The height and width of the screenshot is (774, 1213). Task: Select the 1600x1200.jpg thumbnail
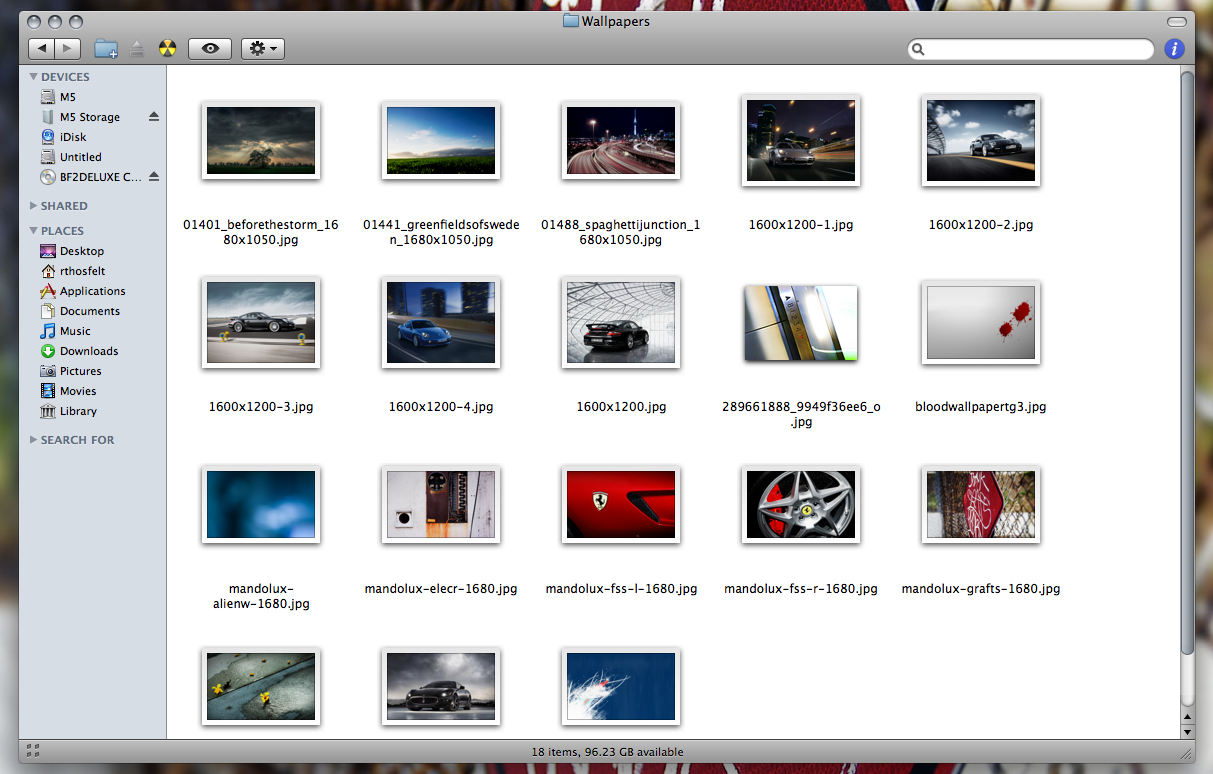tap(621, 322)
